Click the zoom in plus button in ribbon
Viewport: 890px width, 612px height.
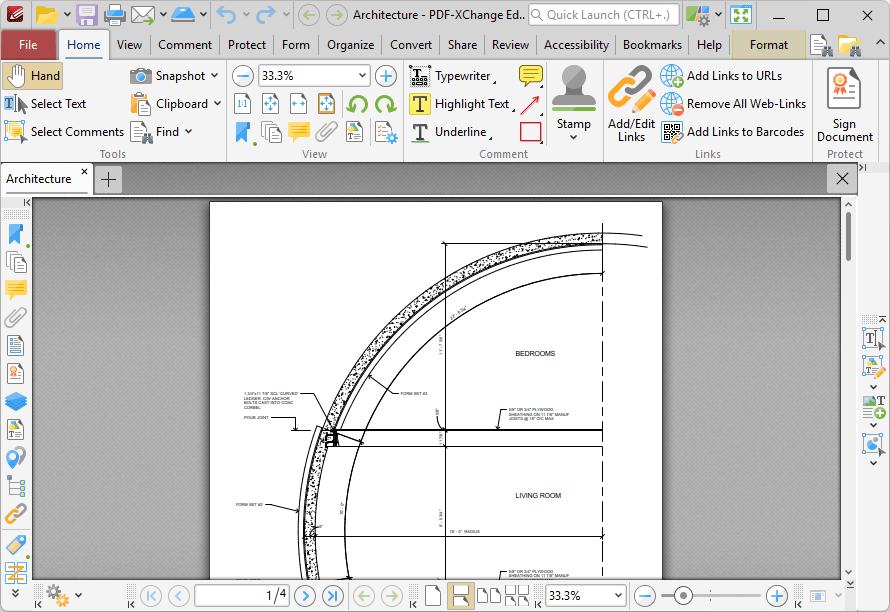pos(386,76)
